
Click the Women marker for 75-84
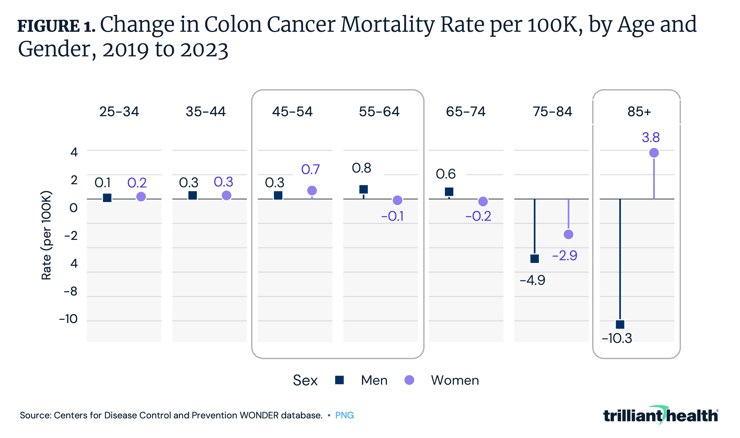(x=569, y=234)
